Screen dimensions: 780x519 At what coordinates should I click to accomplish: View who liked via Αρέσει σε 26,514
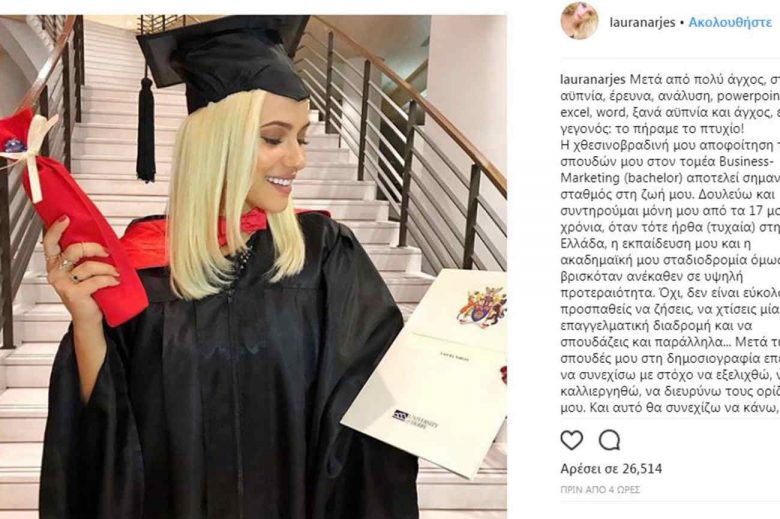[x=611, y=468]
